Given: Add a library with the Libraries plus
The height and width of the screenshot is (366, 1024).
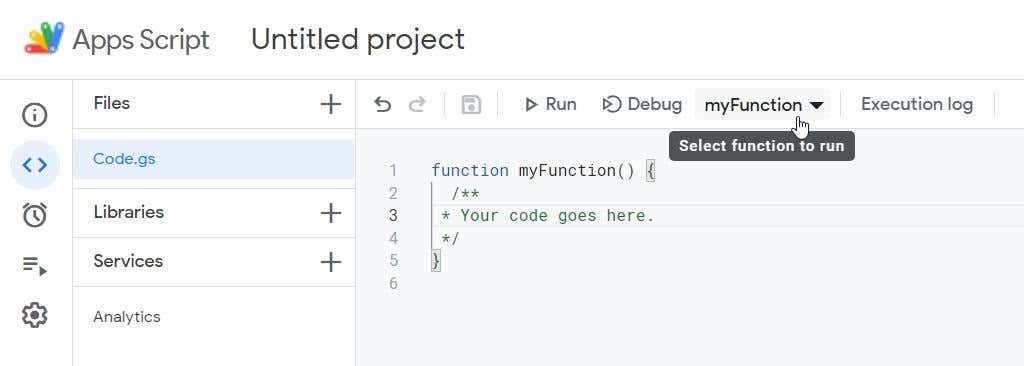Looking at the screenshot, I should 330,212.
